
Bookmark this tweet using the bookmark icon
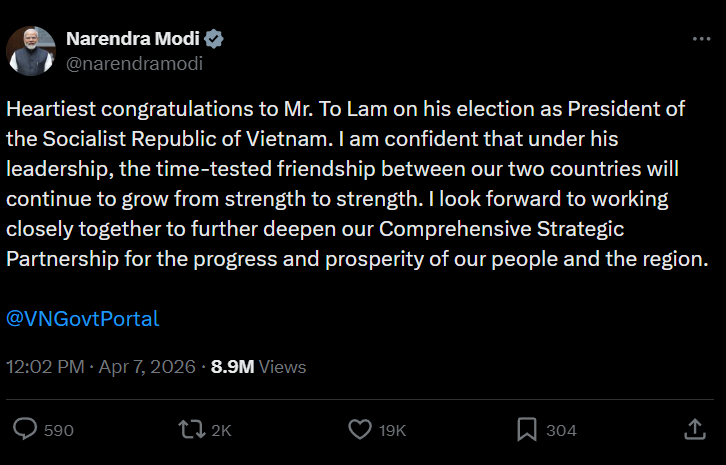[527, 429]
